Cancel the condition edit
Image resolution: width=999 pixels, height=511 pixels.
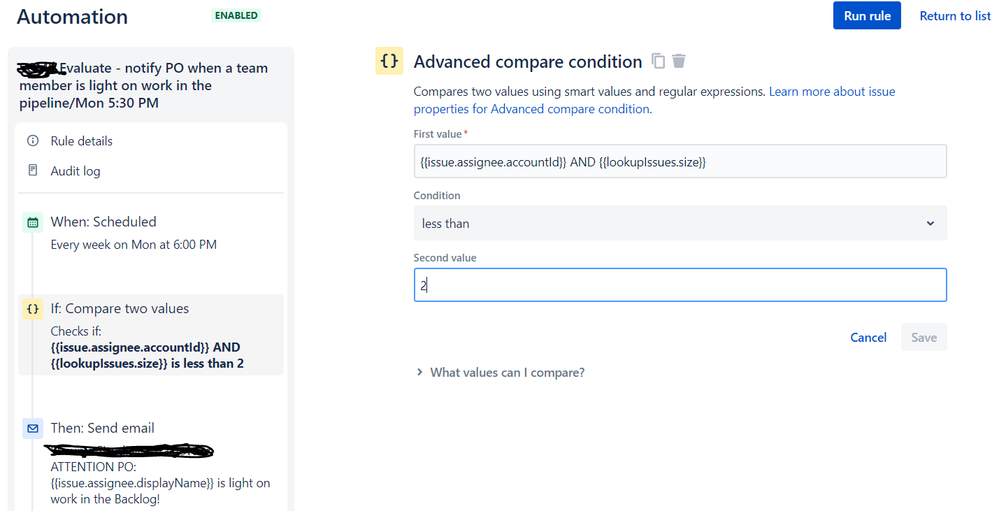[x=868, y=337]
